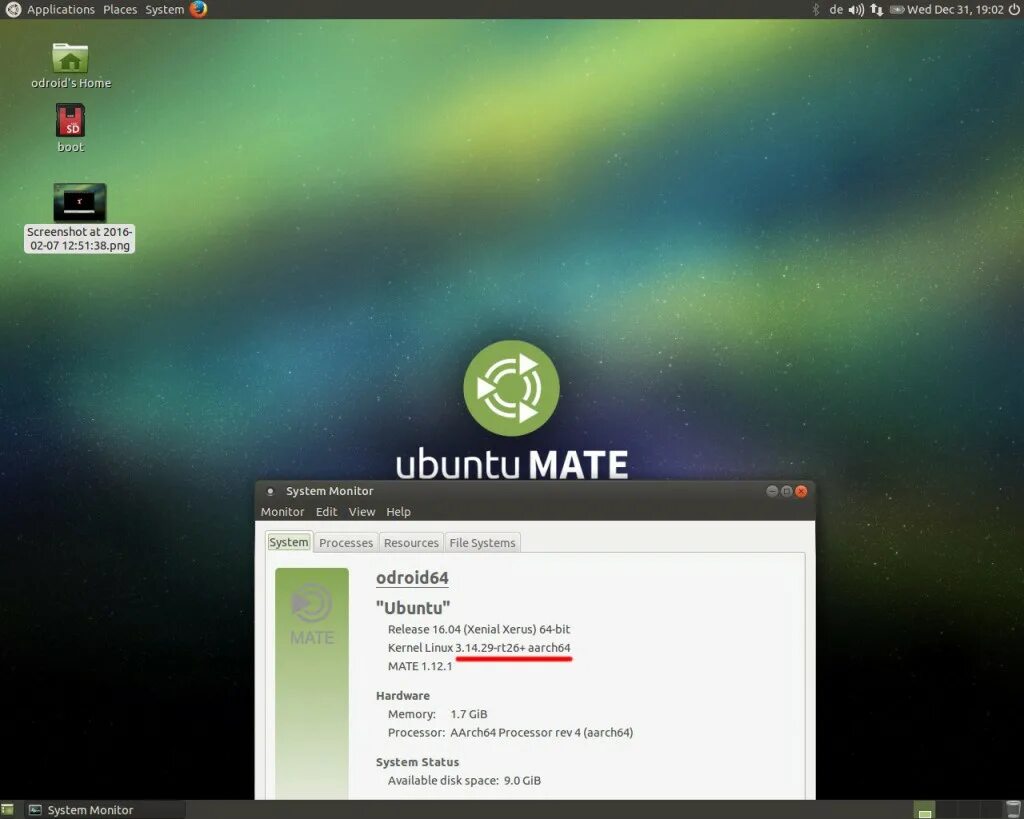This screenshot has width=1024, height=819.
Task: Open the volume control icon
Action: pos(856,9)
